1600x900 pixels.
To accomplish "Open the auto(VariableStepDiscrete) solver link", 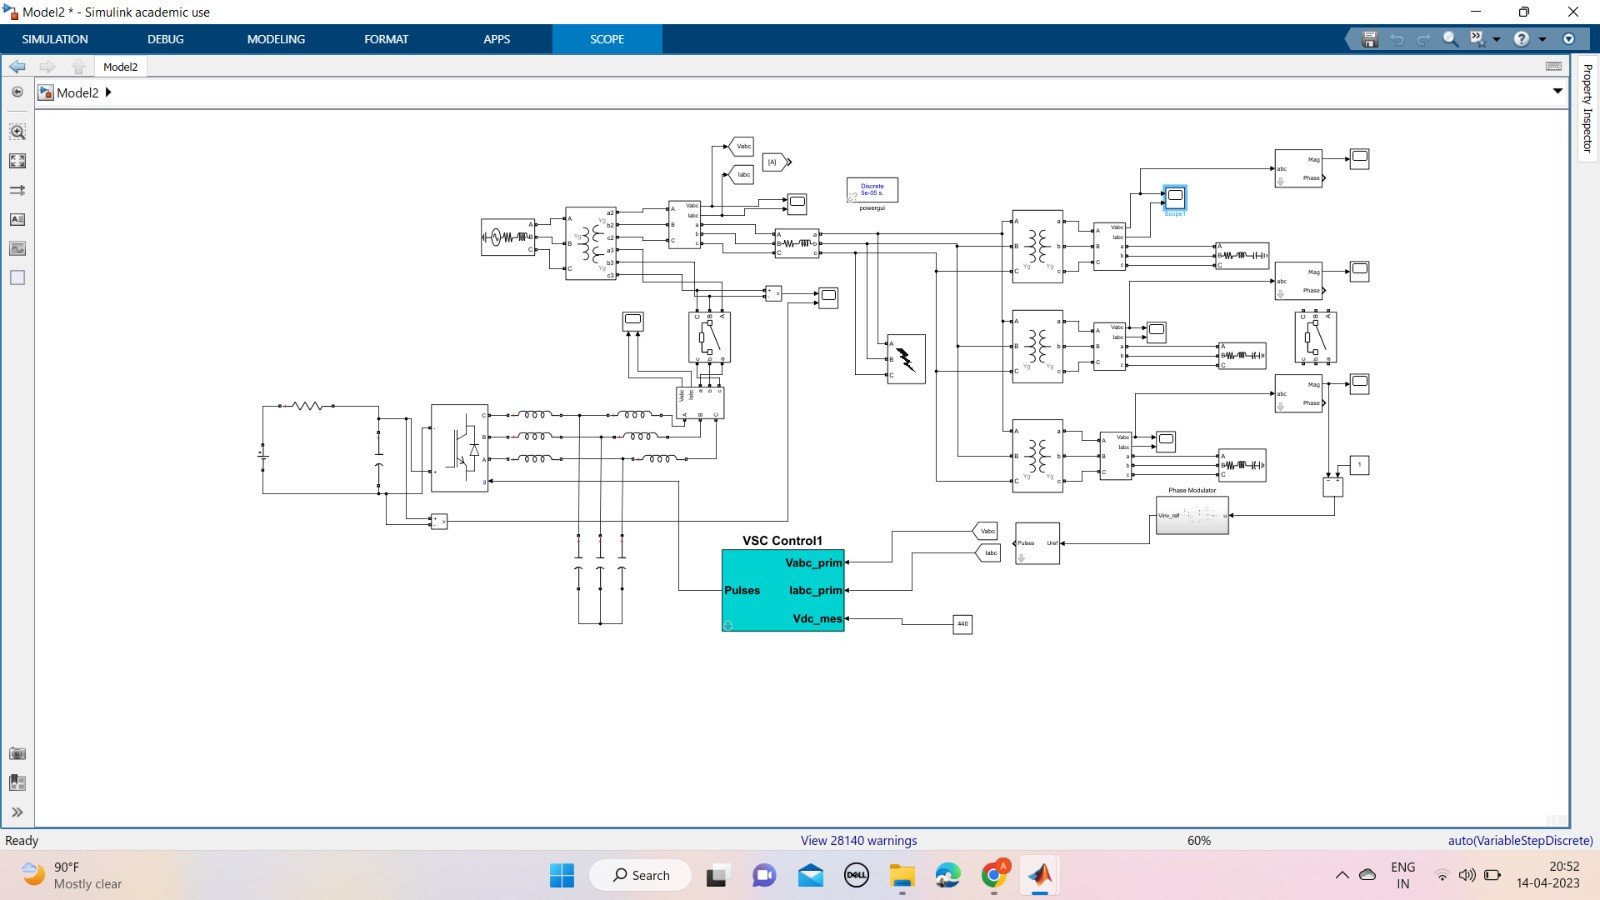I will (x=1520, y=841).
